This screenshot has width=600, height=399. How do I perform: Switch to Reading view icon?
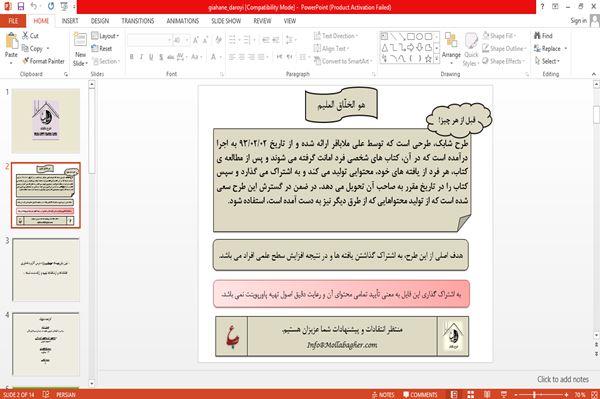(x=487, y=395)
